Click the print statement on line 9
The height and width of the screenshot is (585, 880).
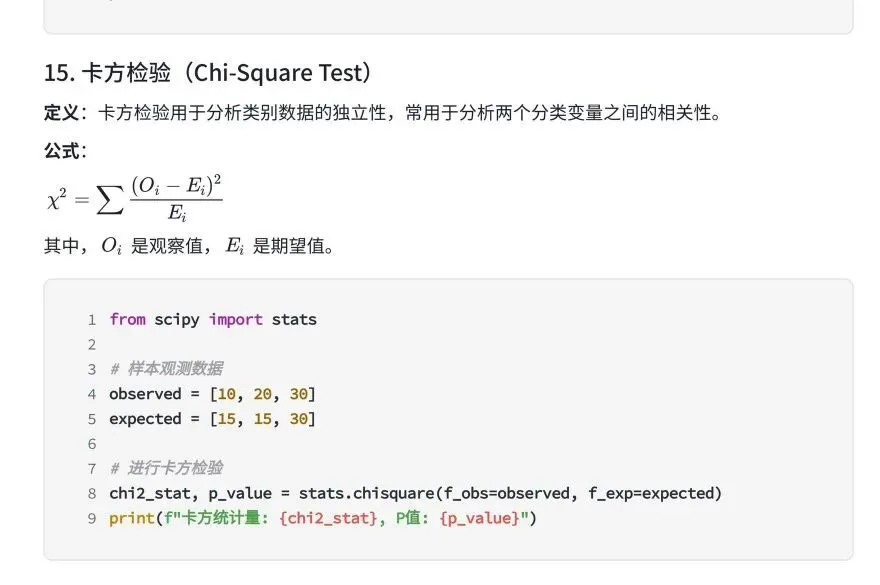pyautogui.click(x=323, y=518)
